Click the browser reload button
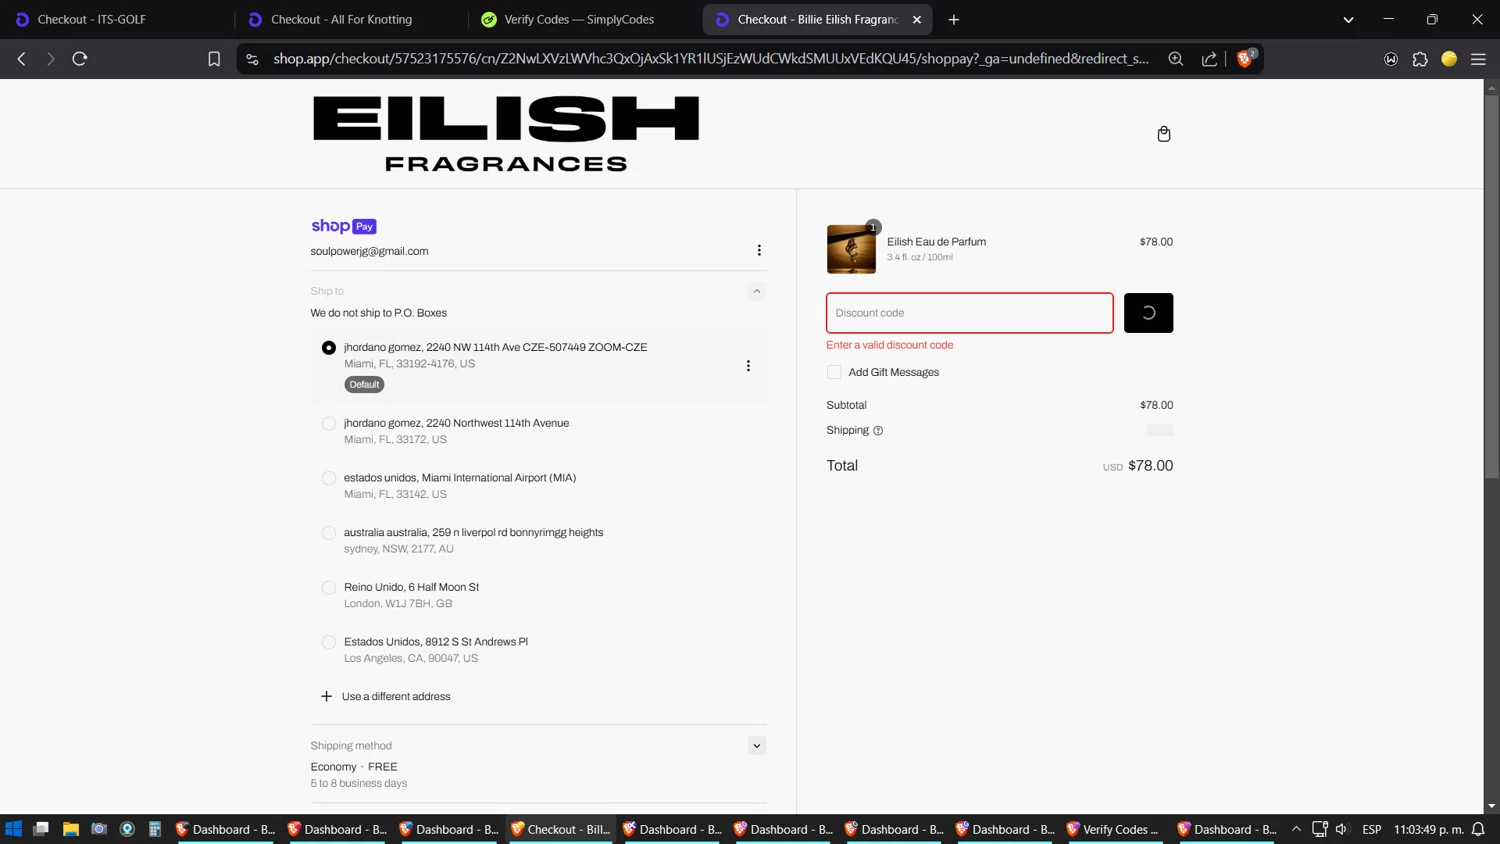 pyautogui.click(x=80, y=59)
